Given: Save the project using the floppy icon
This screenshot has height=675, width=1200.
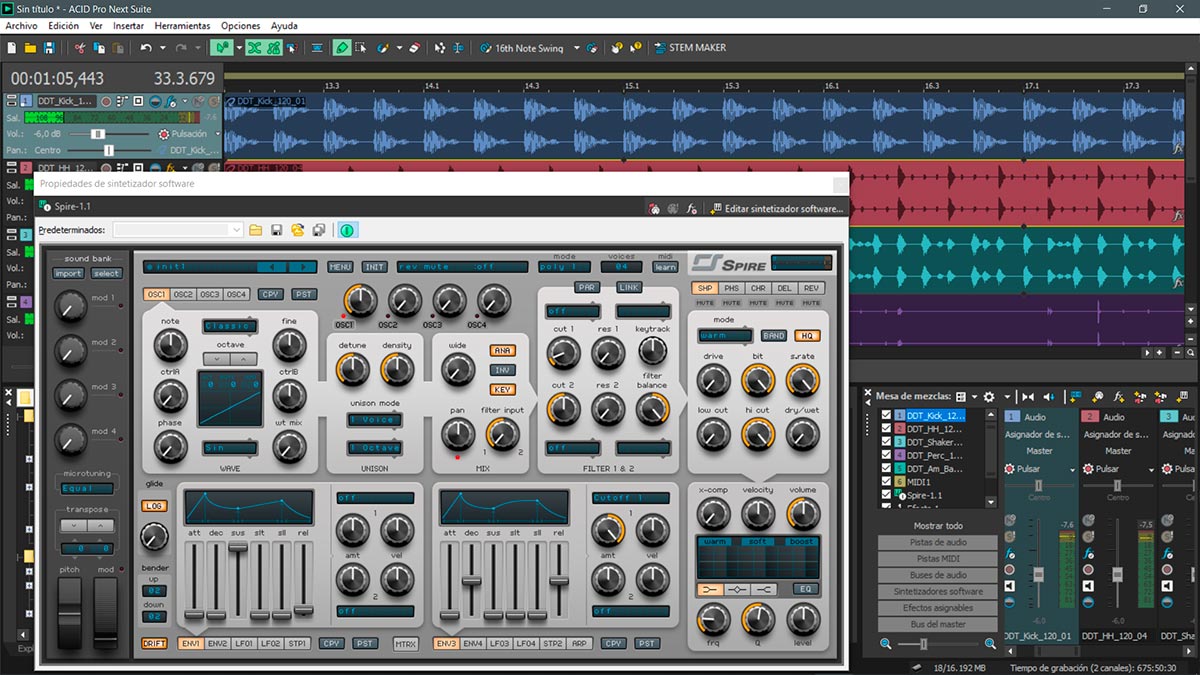Looking at the screenshot, I should coord(48,47).
